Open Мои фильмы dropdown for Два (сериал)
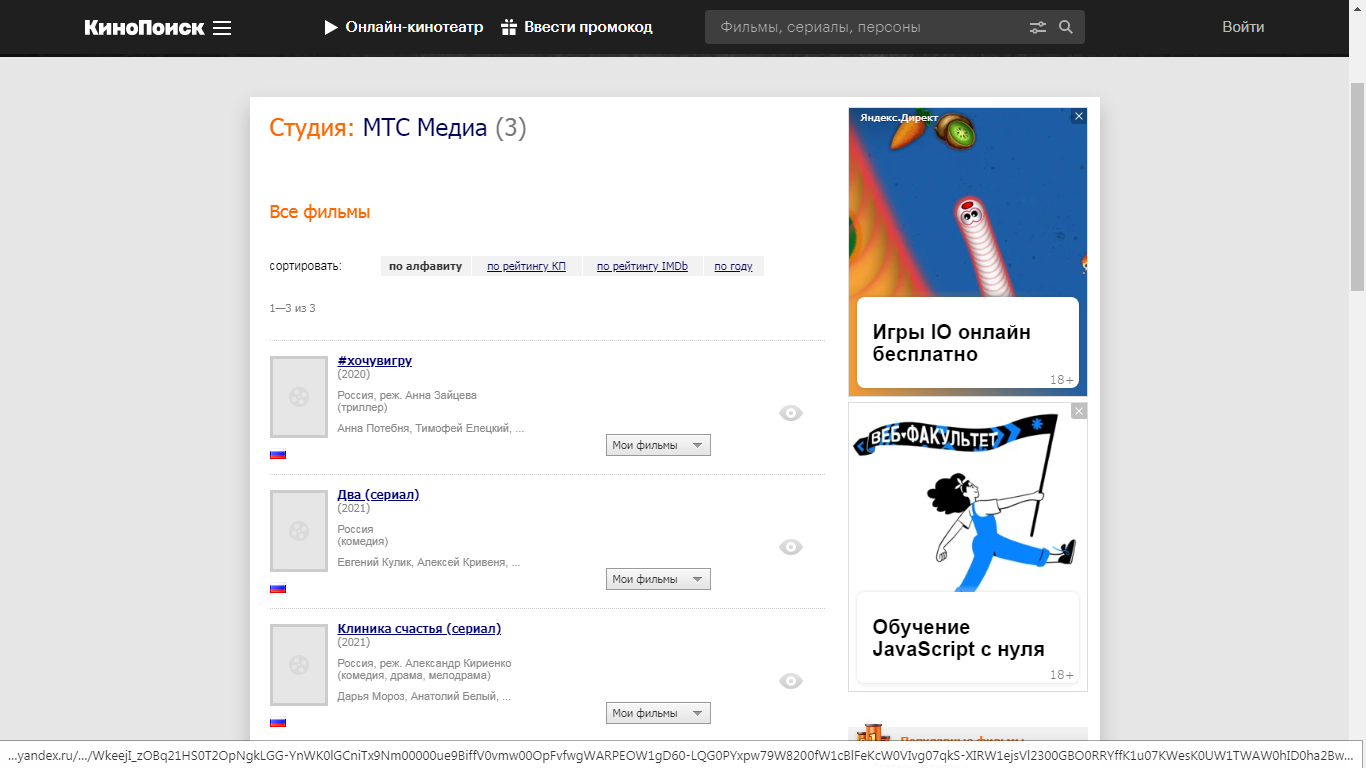 pos(658,579)
